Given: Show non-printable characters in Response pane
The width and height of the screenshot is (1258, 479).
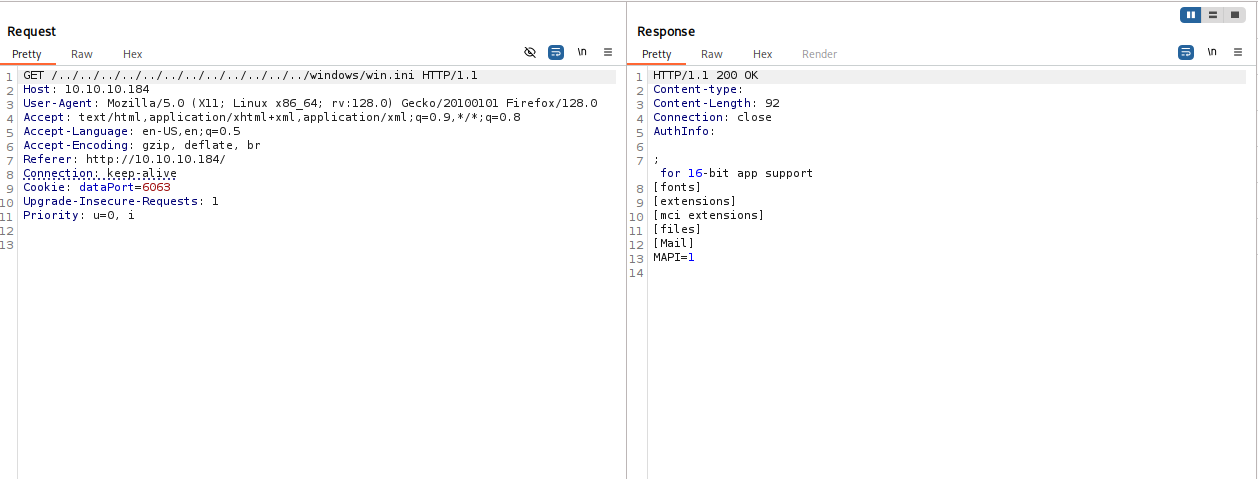Looking at the screenshot, I should [x=1212, y=52].
